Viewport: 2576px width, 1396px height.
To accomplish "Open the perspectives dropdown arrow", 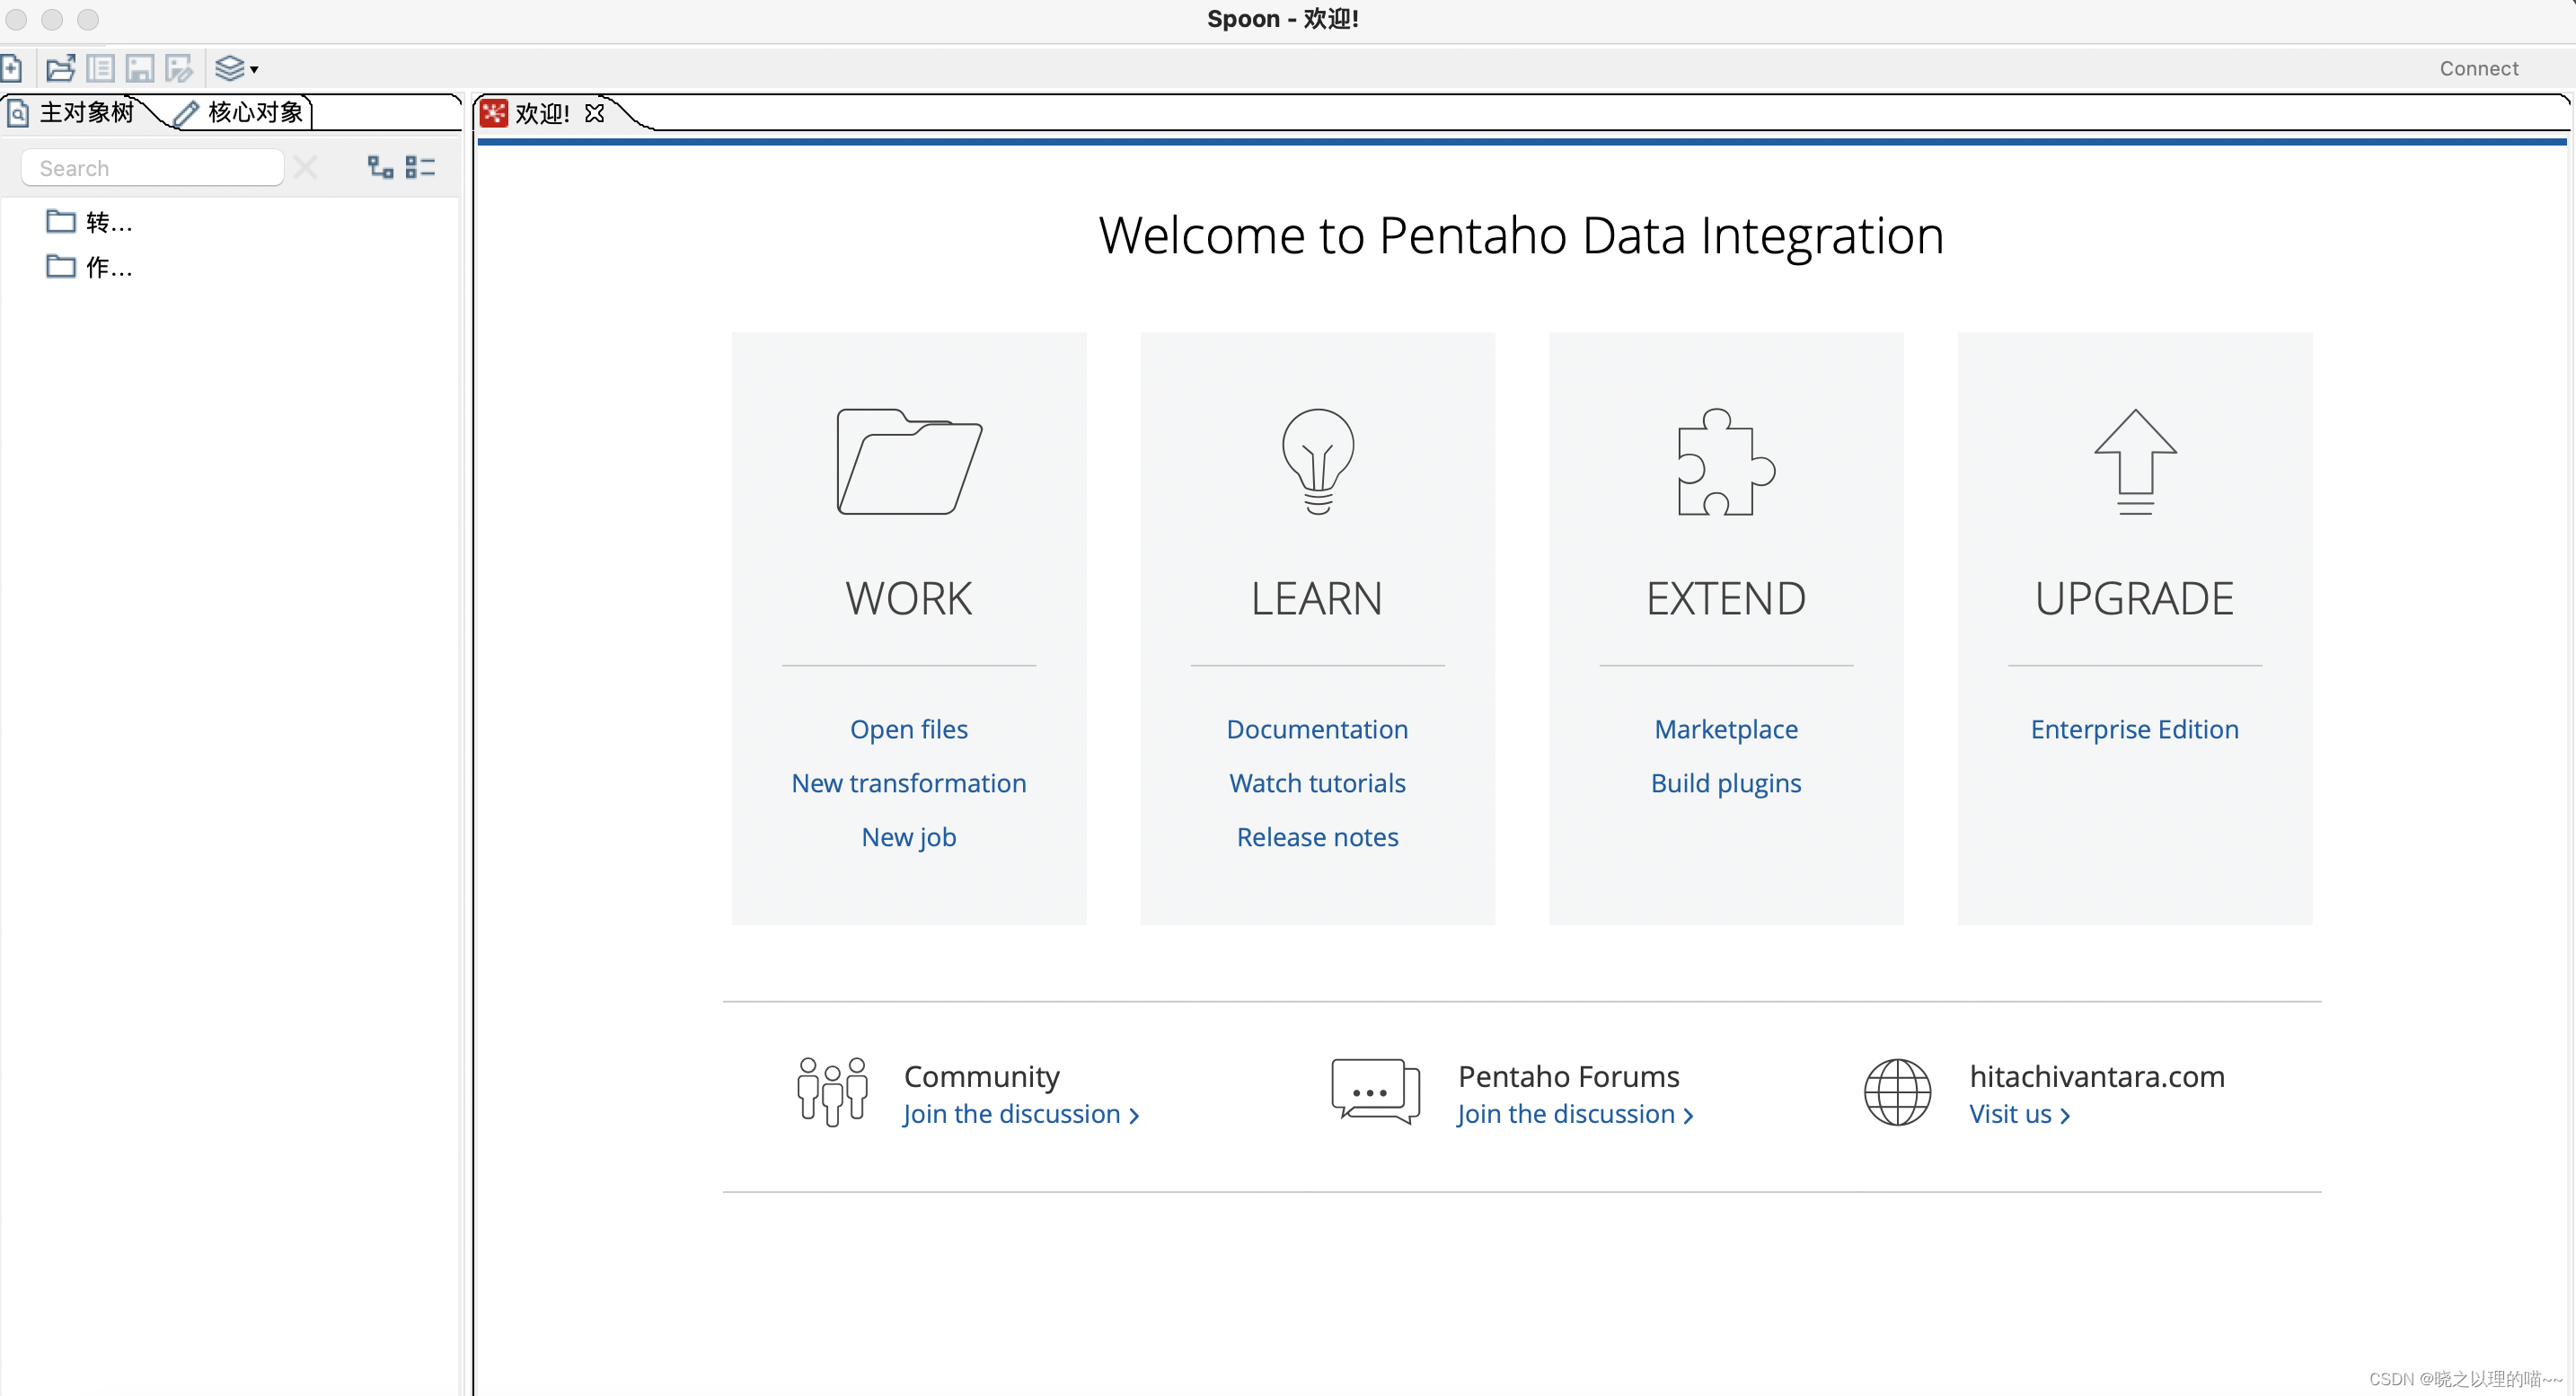I will [x=254, y=69].
